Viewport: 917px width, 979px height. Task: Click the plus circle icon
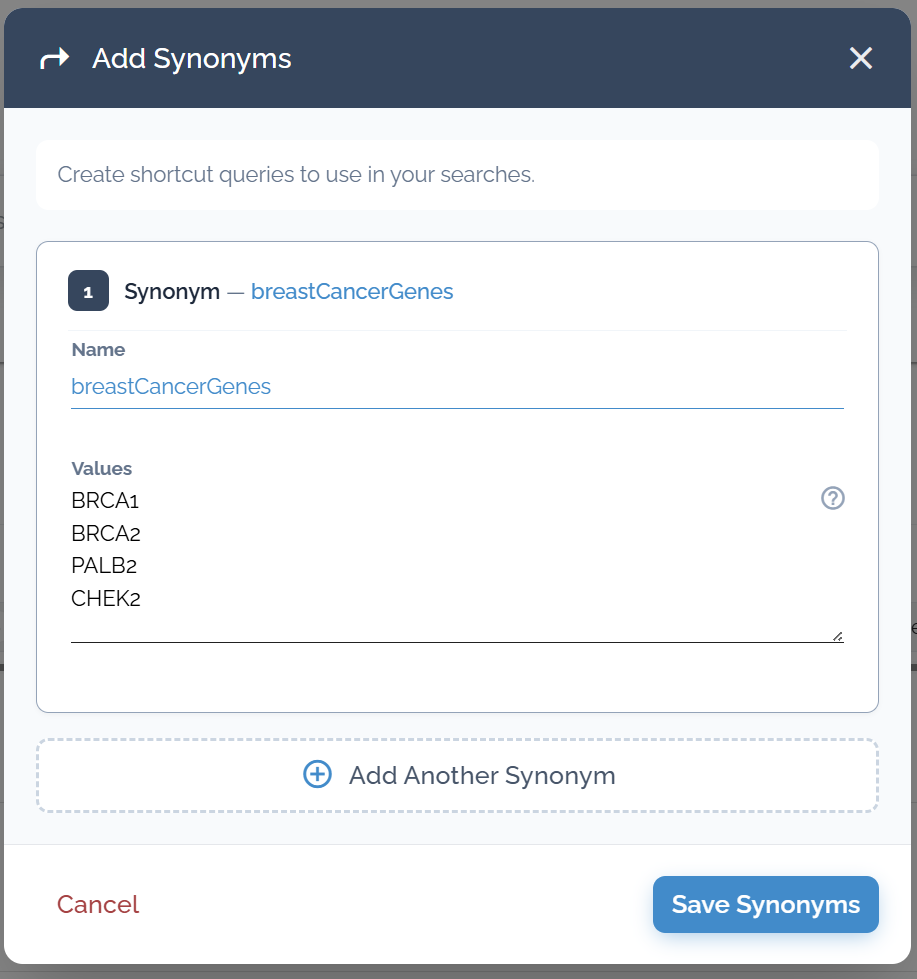point(317,775)
